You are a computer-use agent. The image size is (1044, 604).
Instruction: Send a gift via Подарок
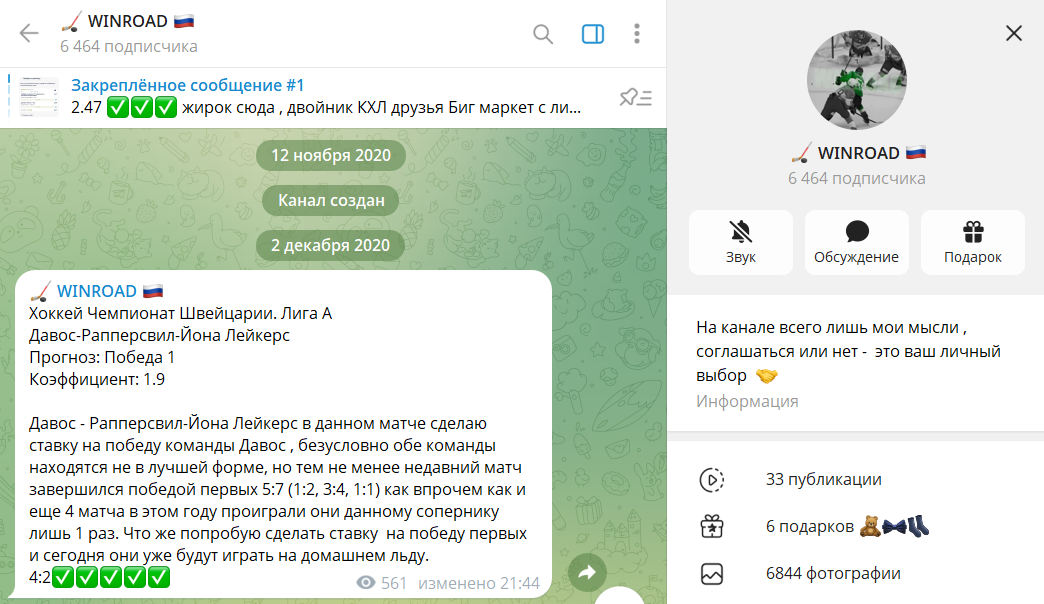pyautogui.click(x=972, y=242)
